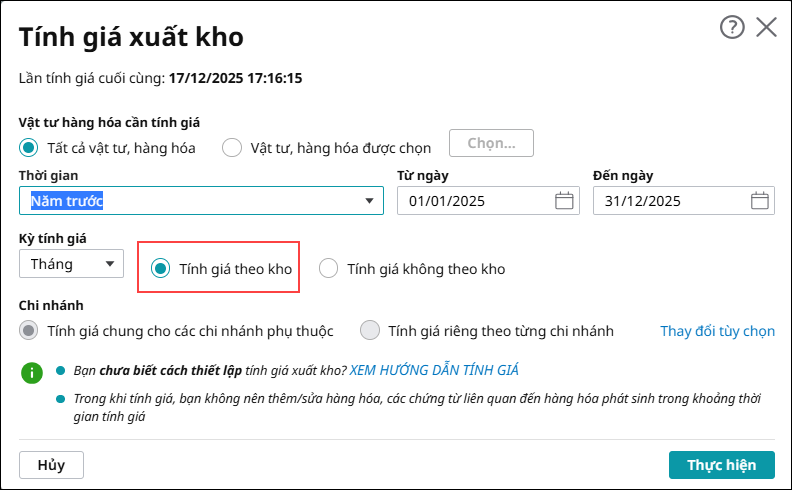Viewport: 792px width, 490px height.
Task: Click the Từ ngày date field
Action: pyautogui.click(x=470, y=201)
